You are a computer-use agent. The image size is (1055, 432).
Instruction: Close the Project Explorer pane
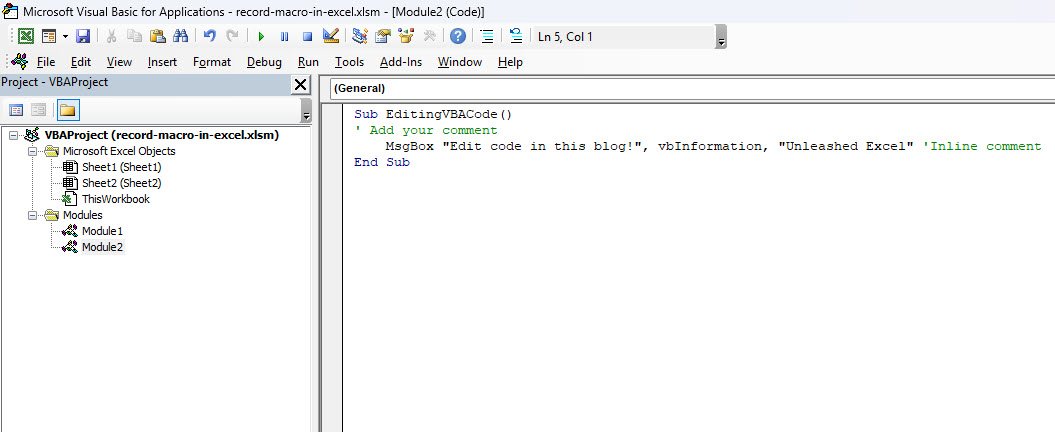pyautogui.click(x=301, y=85)
